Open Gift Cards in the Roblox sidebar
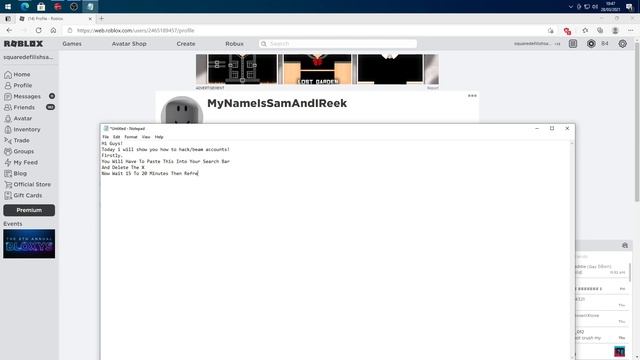 23,196
